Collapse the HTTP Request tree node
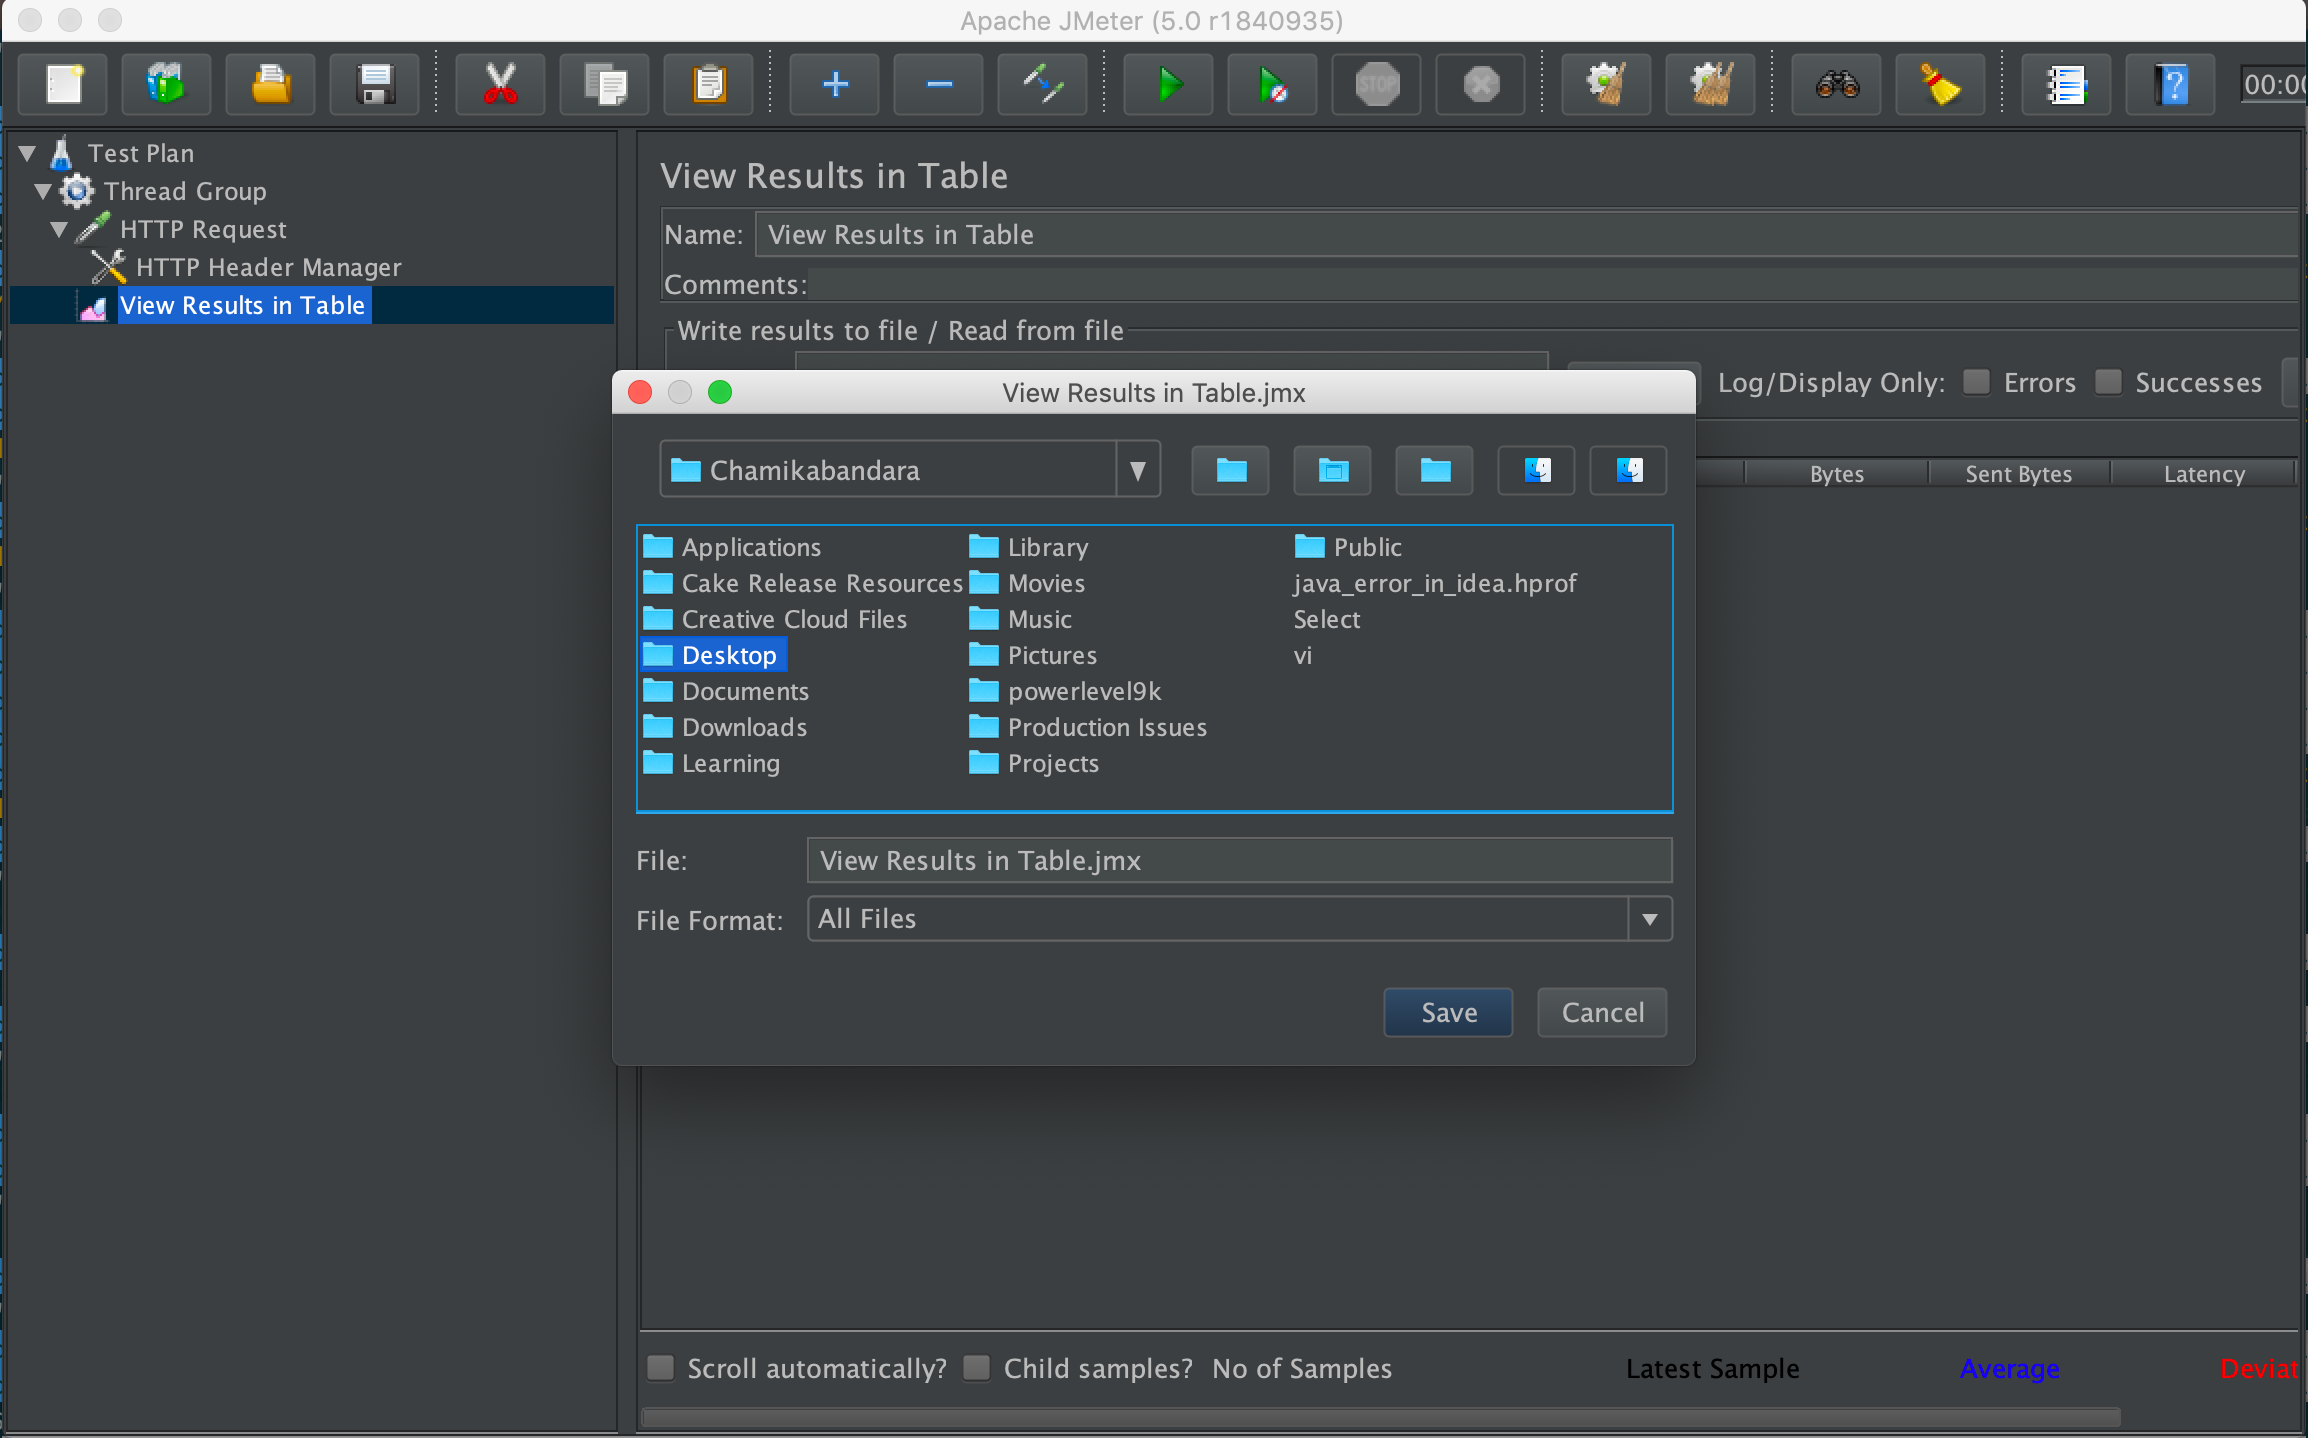Screen dimensions: 2308x1438 (59, 229)
